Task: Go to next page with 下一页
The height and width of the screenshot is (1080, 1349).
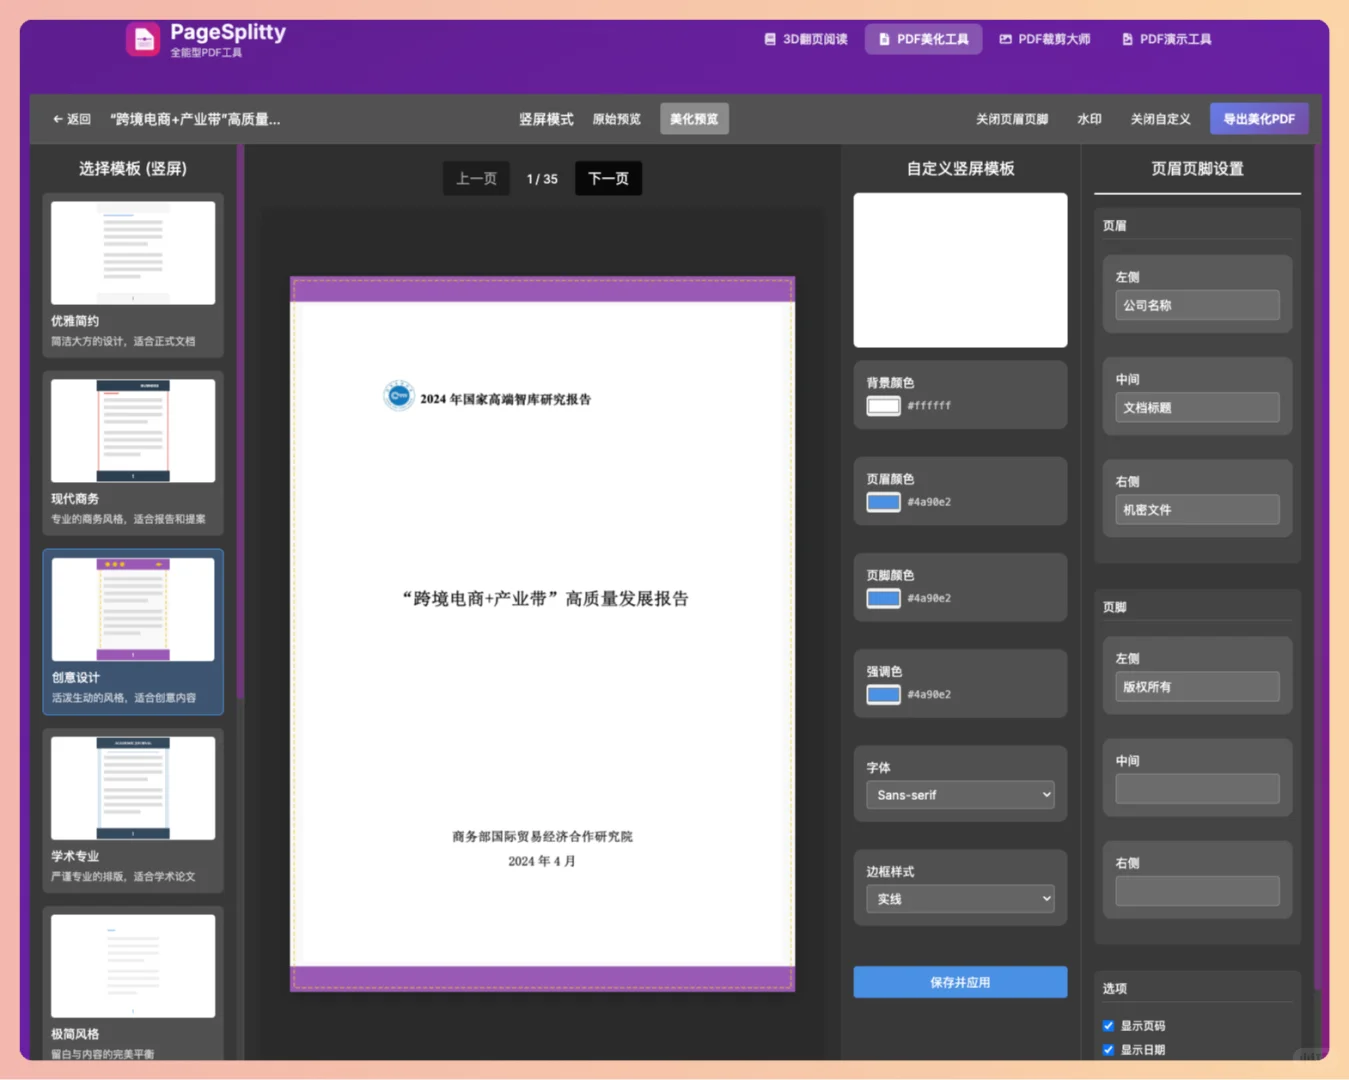Action: coord(608,178)
